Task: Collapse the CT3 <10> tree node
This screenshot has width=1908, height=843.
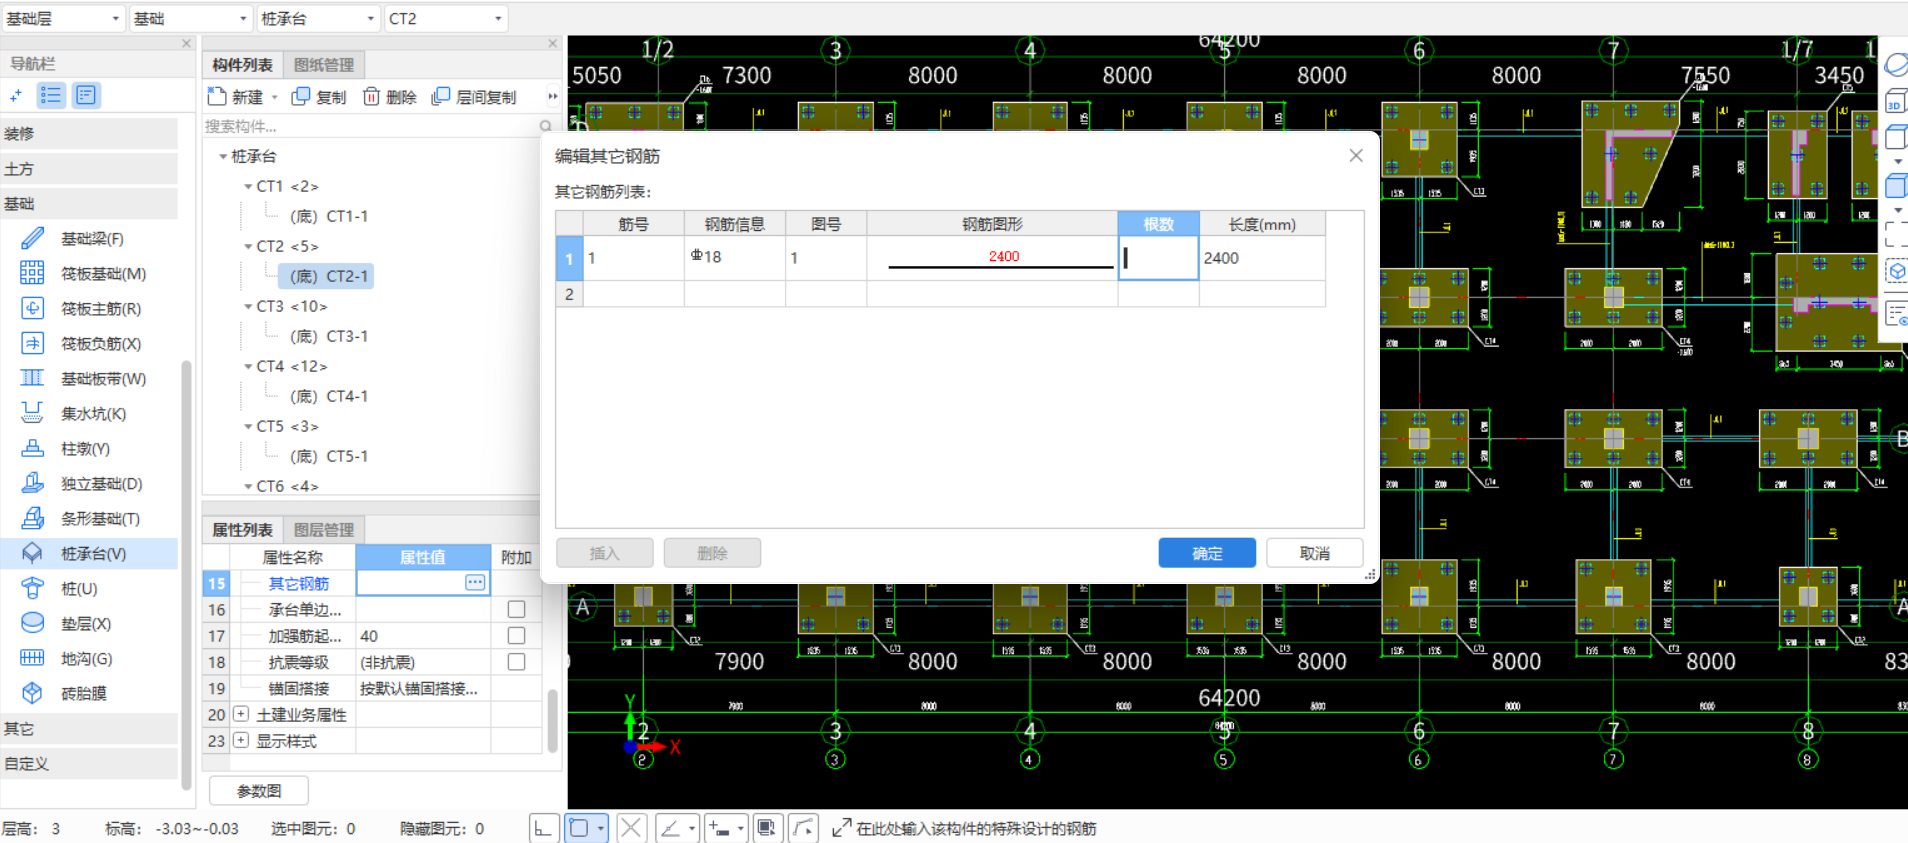Action: (x=248, y=307)
